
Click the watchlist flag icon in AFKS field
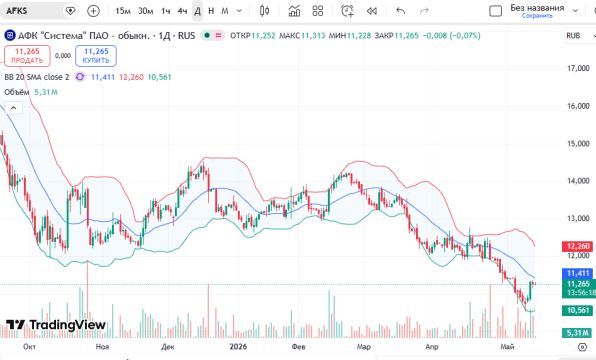(70, 11)
